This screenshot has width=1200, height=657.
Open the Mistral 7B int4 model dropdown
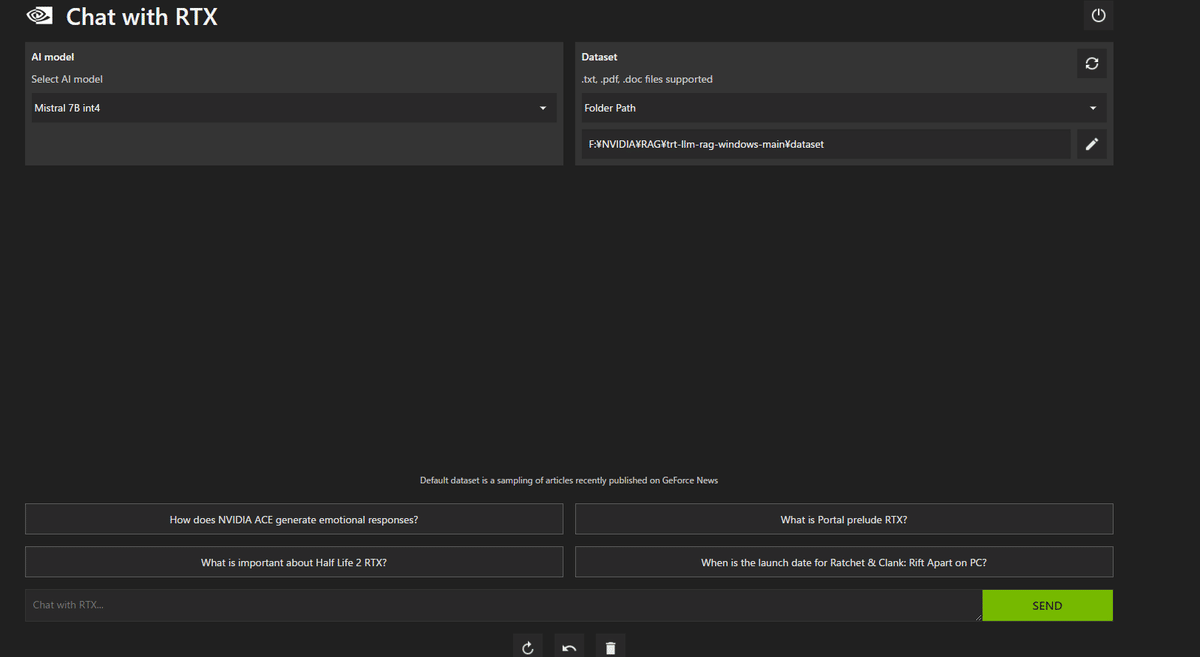pyautogui.click(x=294, y=108)
